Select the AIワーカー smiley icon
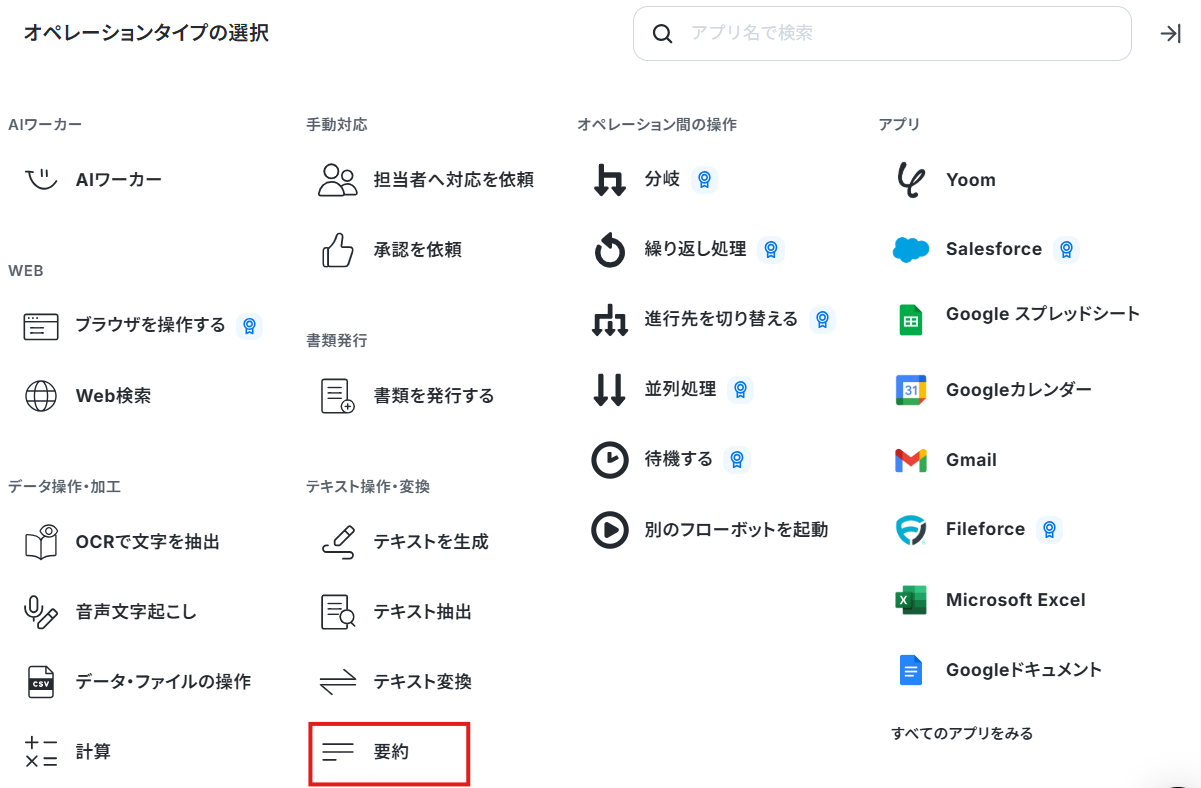The height and width of the screenshot is (788, 1201). 41,180
